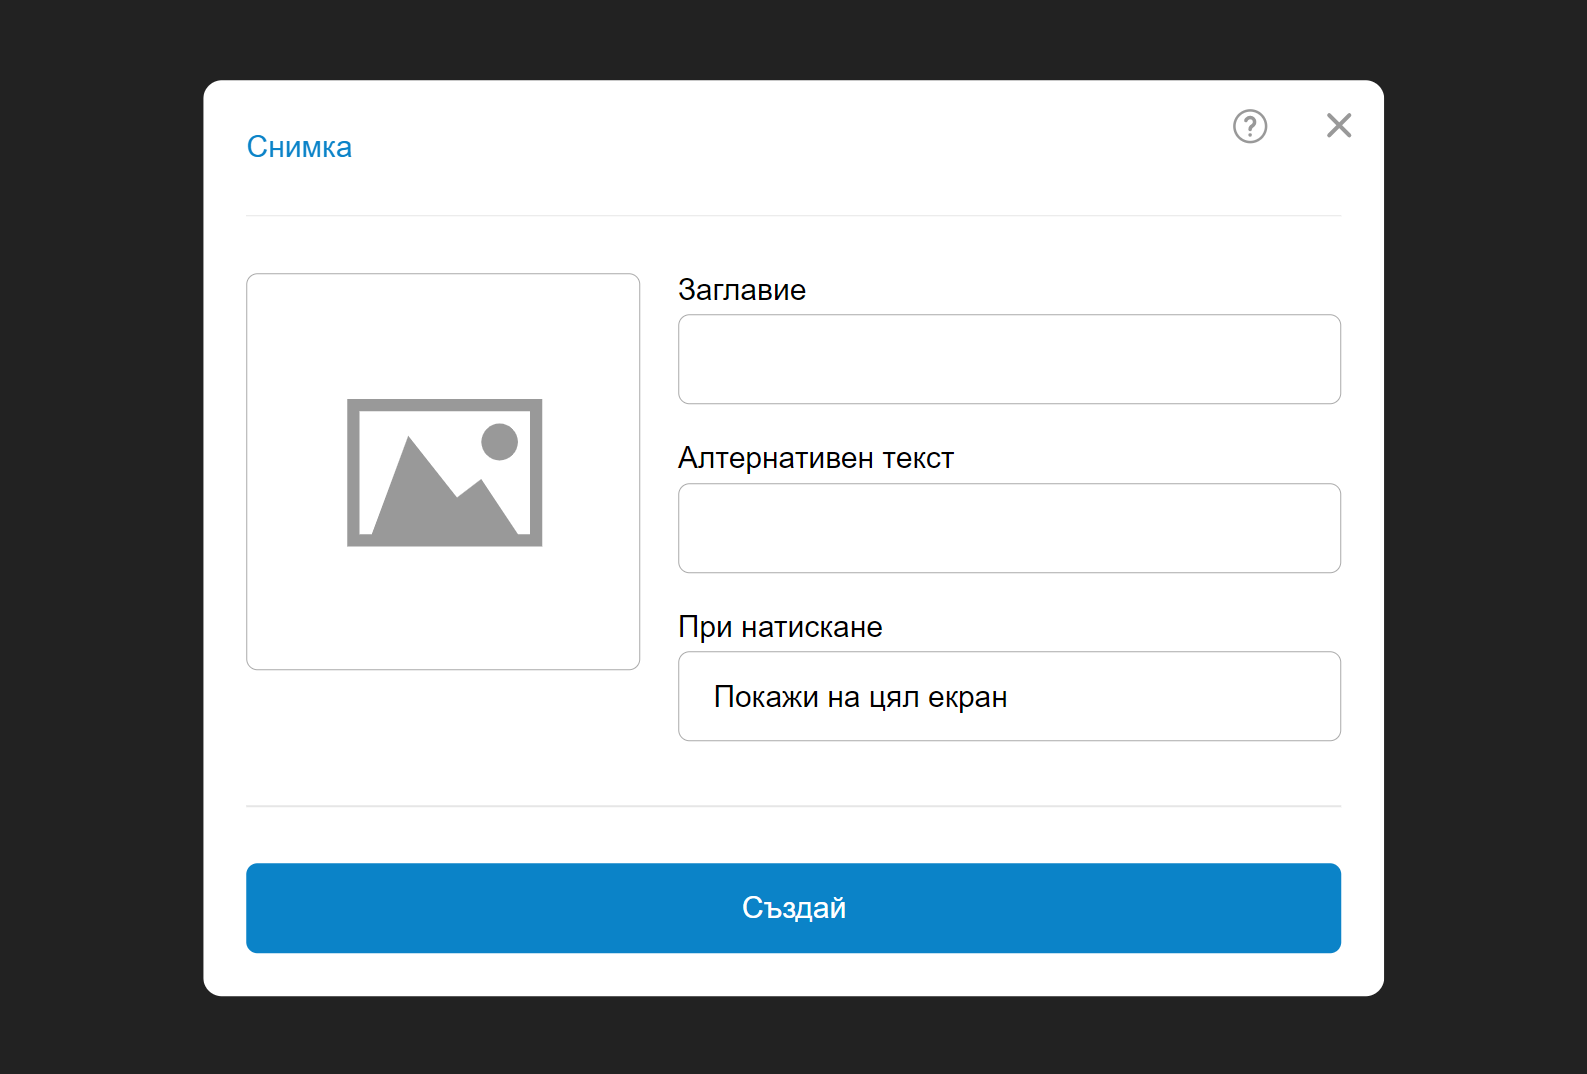This screenshot has width=1587, height=1074.
Task: Select the Покажи на цял екран option text
Action: (860, 697)
